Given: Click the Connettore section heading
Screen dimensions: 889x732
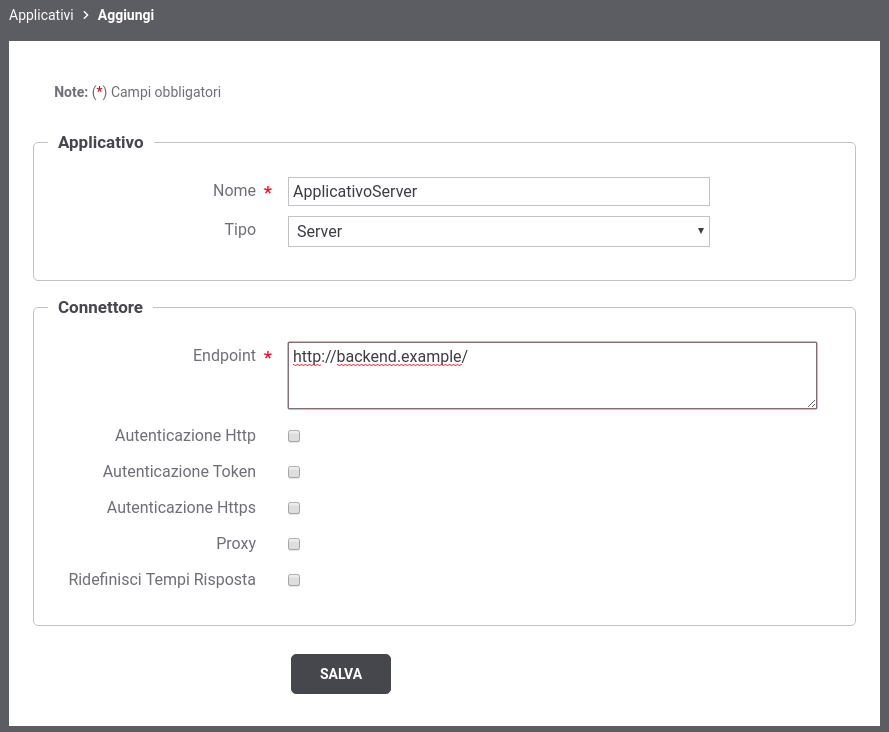Looking at the screenshot, I should (100, 307).
